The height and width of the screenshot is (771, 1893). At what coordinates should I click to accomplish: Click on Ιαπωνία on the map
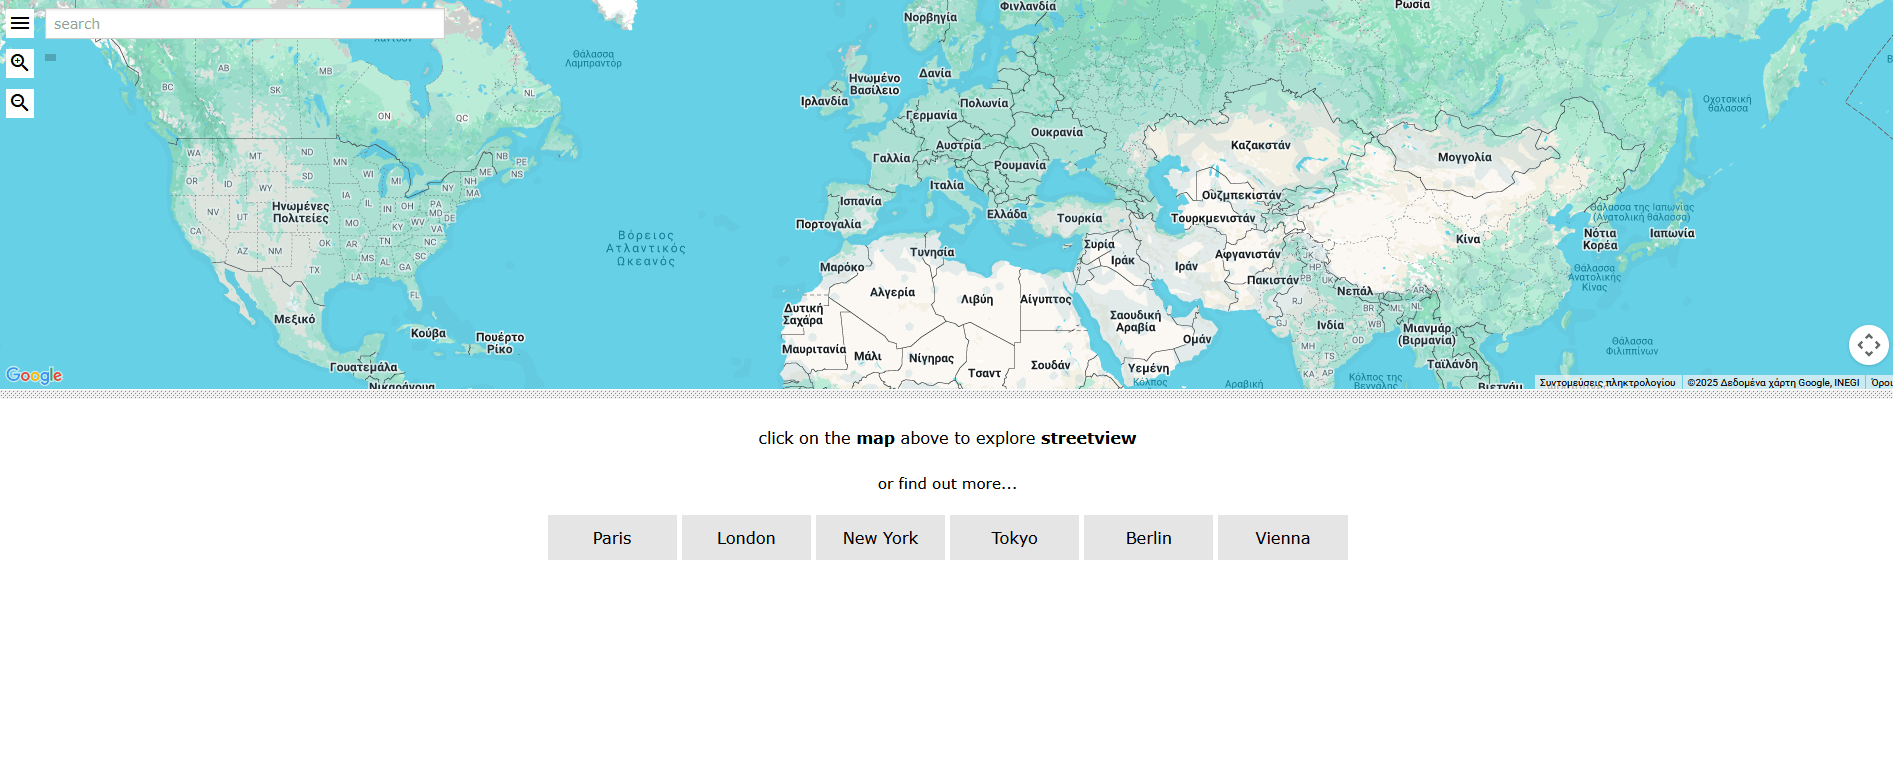(x=1672, y=233)
